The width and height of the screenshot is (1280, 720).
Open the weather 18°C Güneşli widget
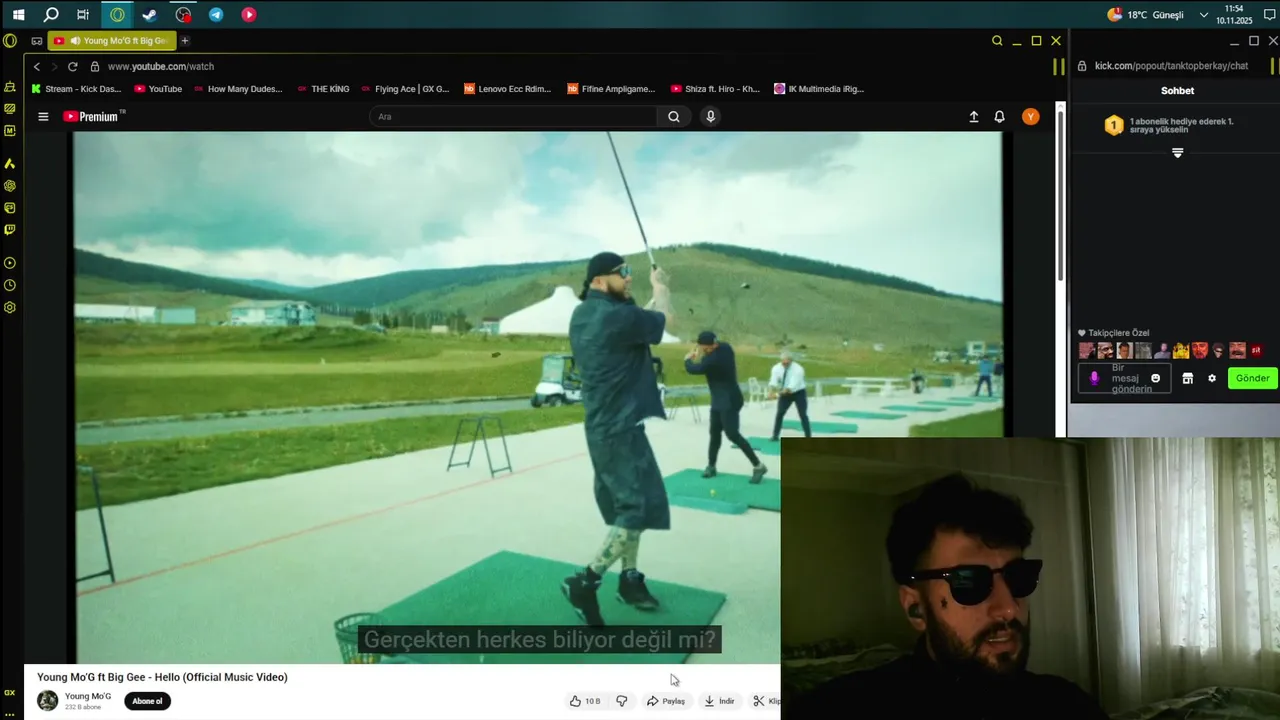tap(1146, 15)
